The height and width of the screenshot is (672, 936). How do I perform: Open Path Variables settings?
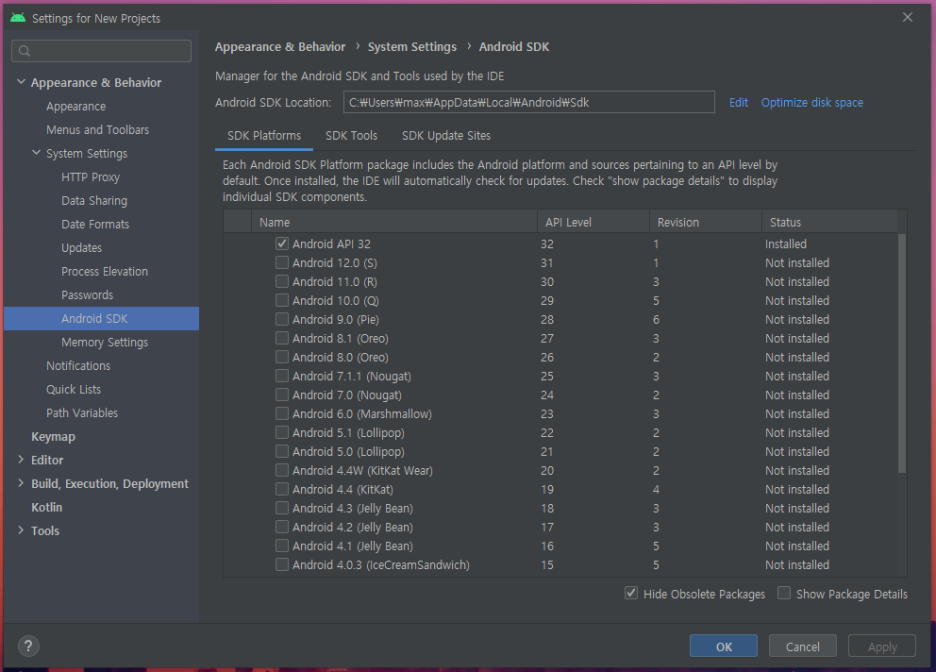pos(82,412)
